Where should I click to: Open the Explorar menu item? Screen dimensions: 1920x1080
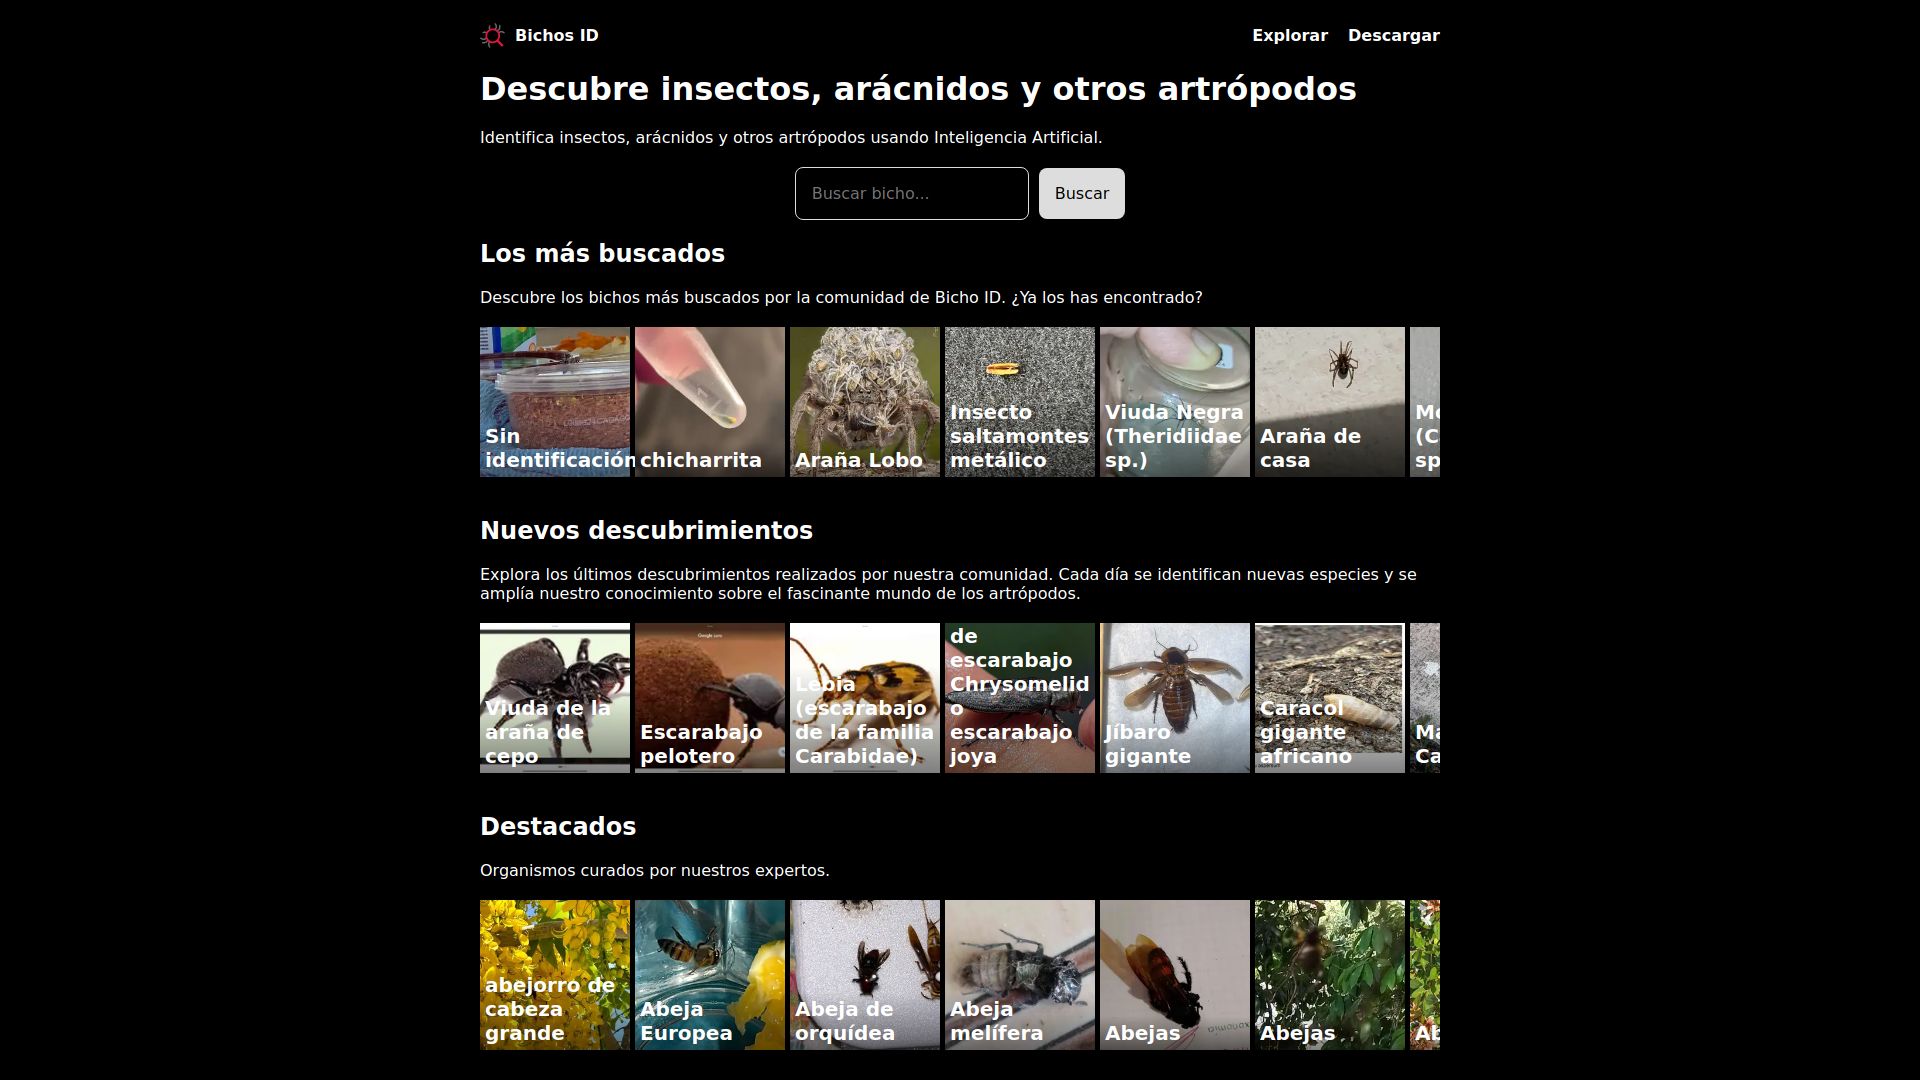(x=1290, y=36)
